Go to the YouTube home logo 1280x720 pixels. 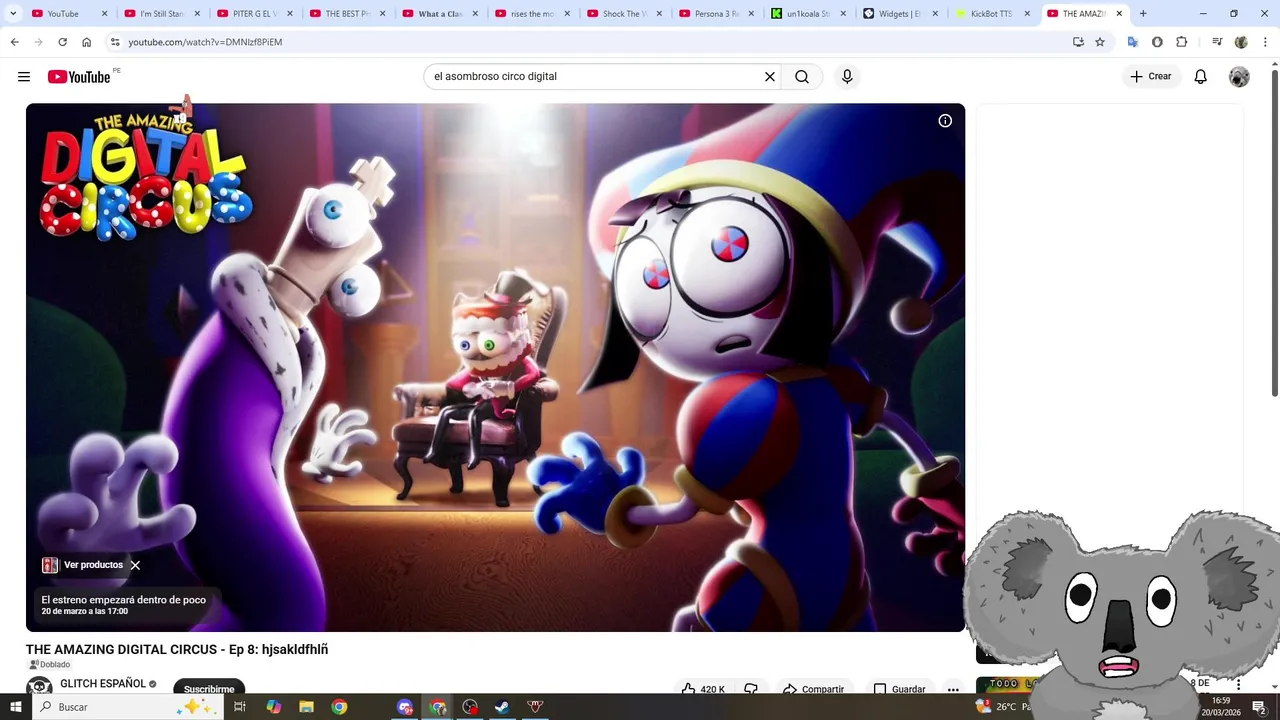pyautogui.click(x=79, y=77)
